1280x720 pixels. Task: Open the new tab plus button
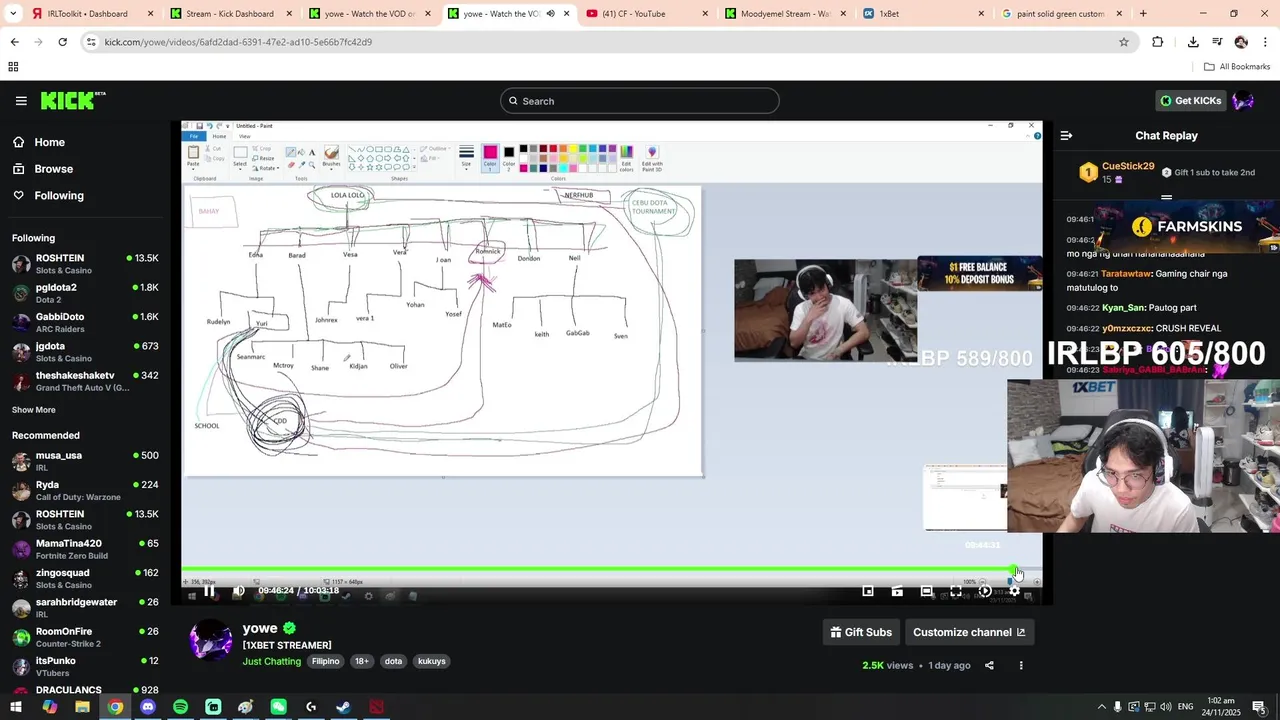pyautogui.click(x=1143, y=14)
